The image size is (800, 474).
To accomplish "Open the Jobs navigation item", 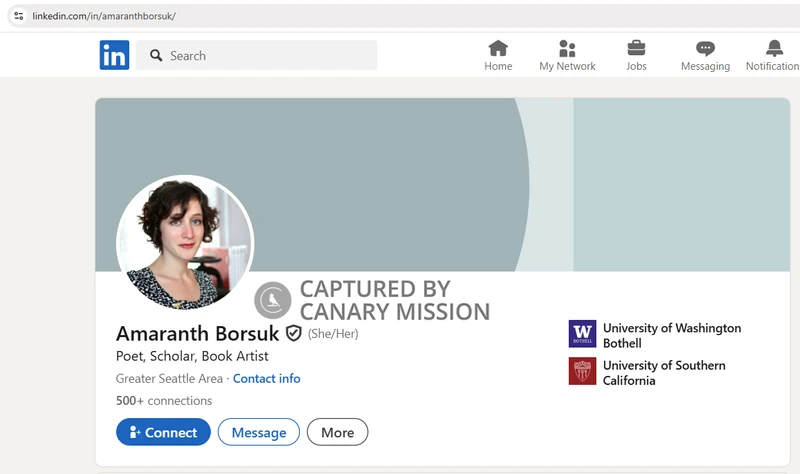I will 636,56.
